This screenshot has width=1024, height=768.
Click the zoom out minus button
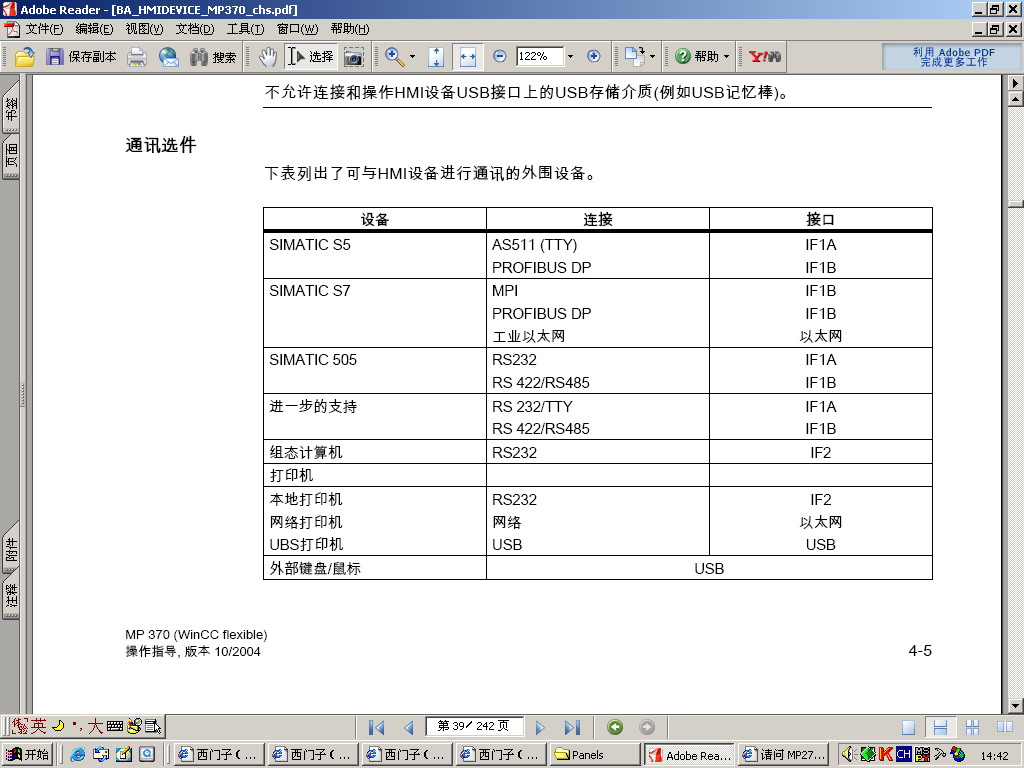(x=500, y=56)
